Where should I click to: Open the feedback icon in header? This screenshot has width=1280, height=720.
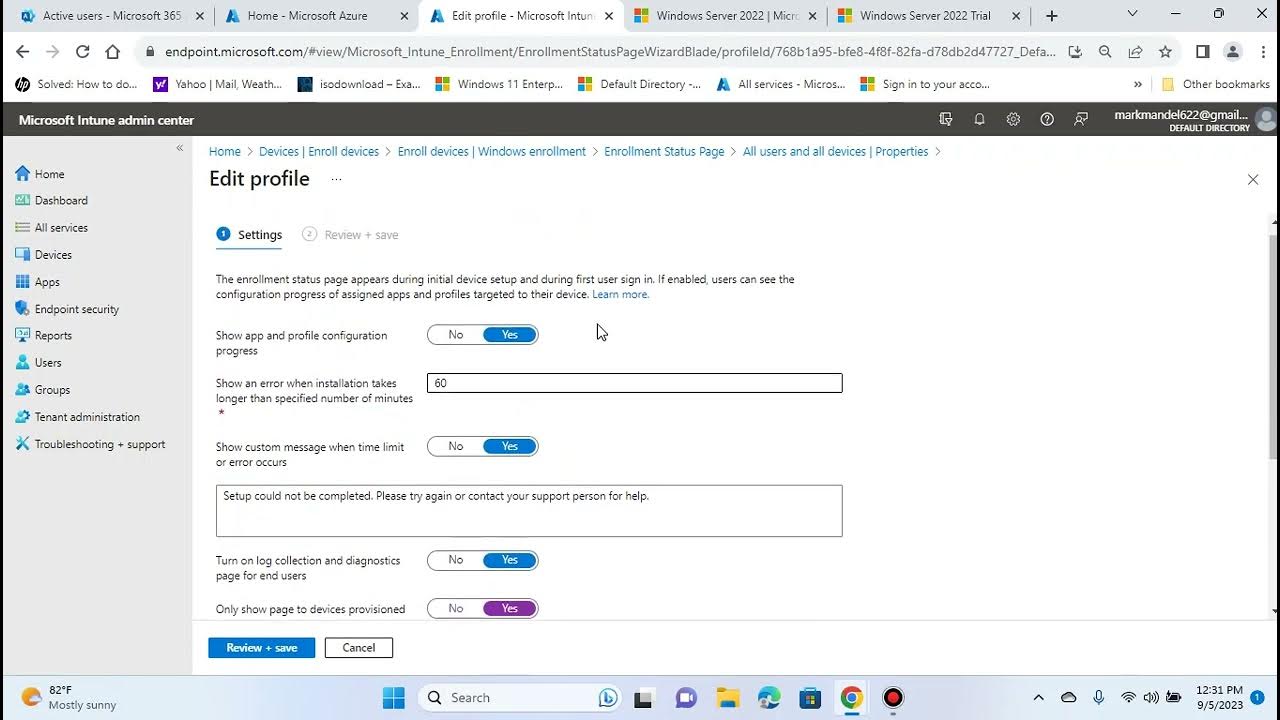[x=1081, y=119]
